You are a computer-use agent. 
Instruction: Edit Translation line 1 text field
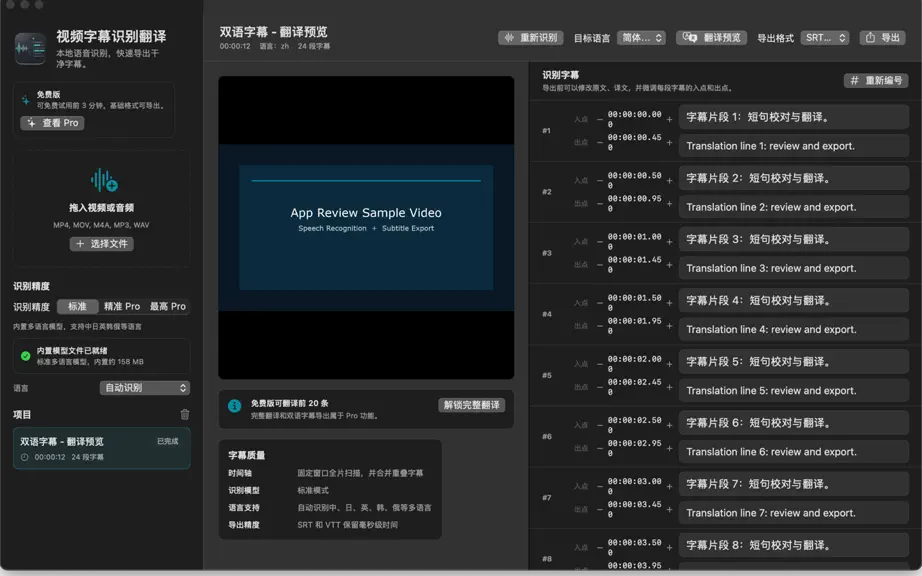(794, 146)
